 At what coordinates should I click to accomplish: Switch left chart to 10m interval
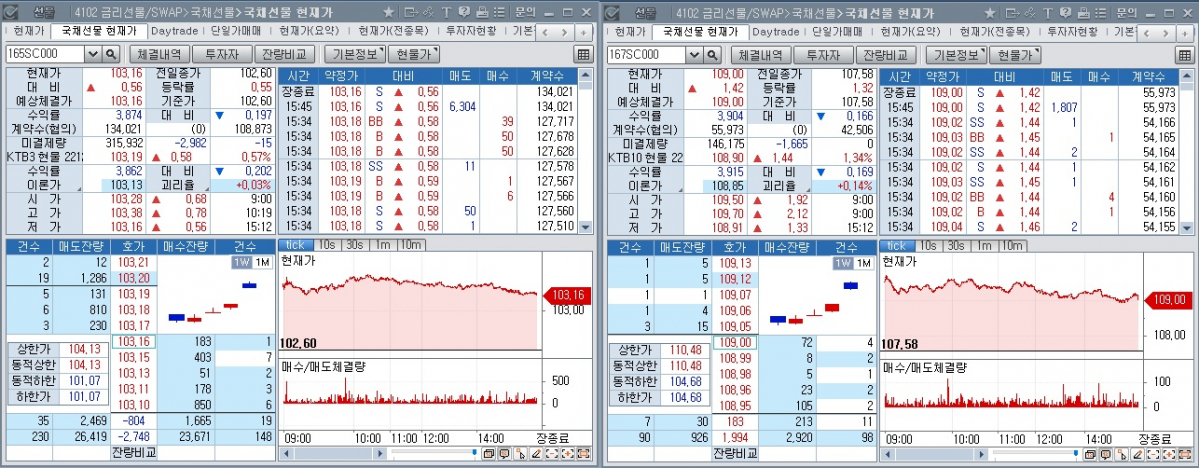coord(411,245)
